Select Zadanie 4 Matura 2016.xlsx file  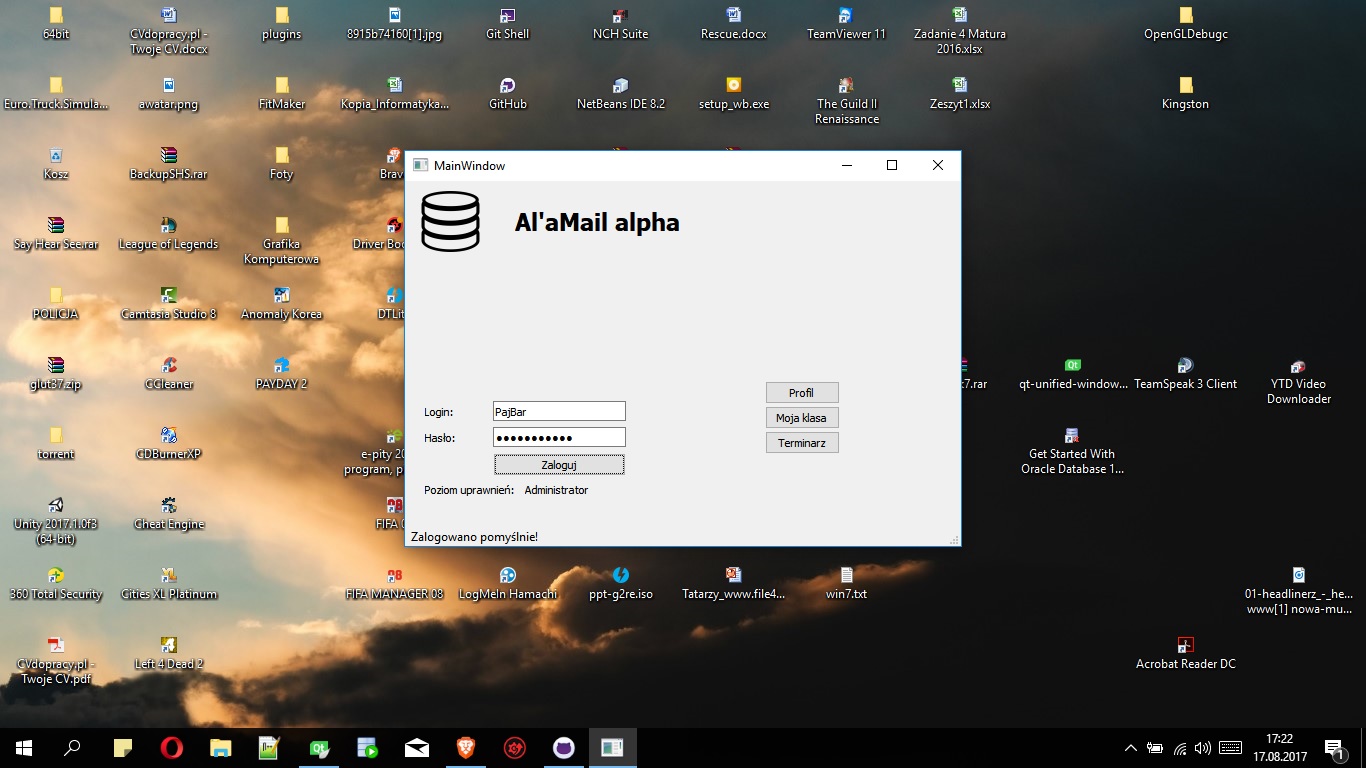click(x=960, y=31)
